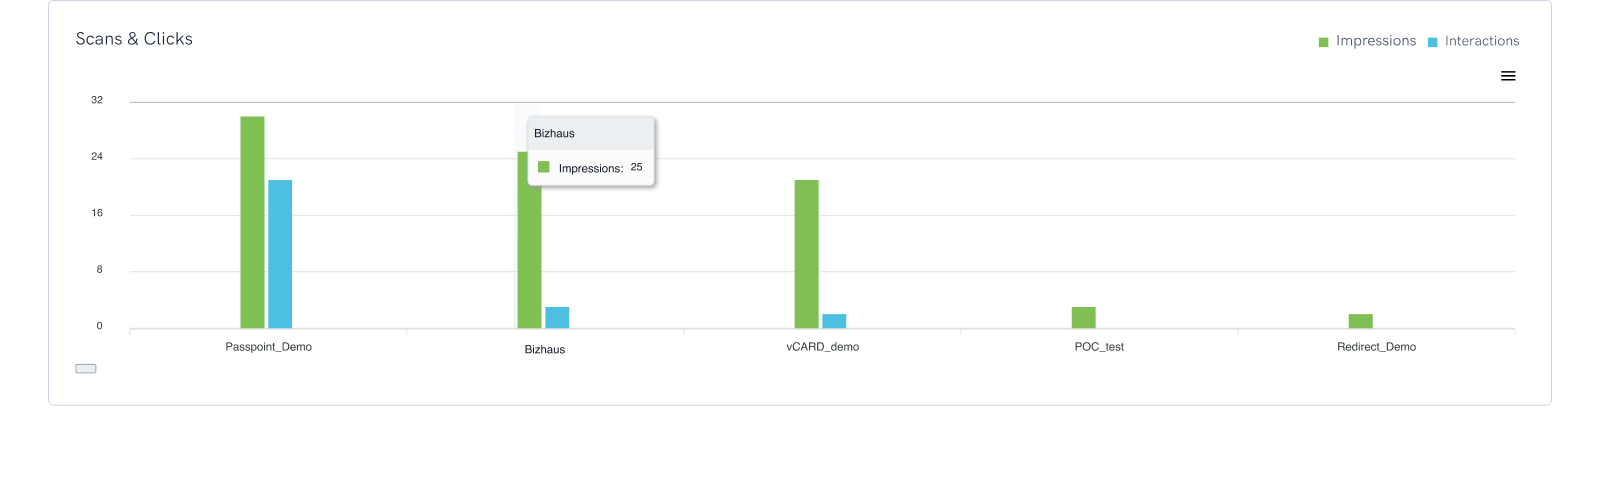This screenshot has width=1600, height=502.
Task: Select Passpoint_Demo blue Interactions bar
Action: (280, 254)
